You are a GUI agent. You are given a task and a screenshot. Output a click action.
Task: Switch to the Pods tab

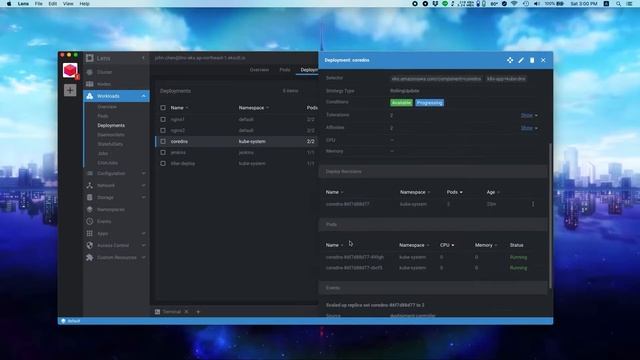coord(285,70)
